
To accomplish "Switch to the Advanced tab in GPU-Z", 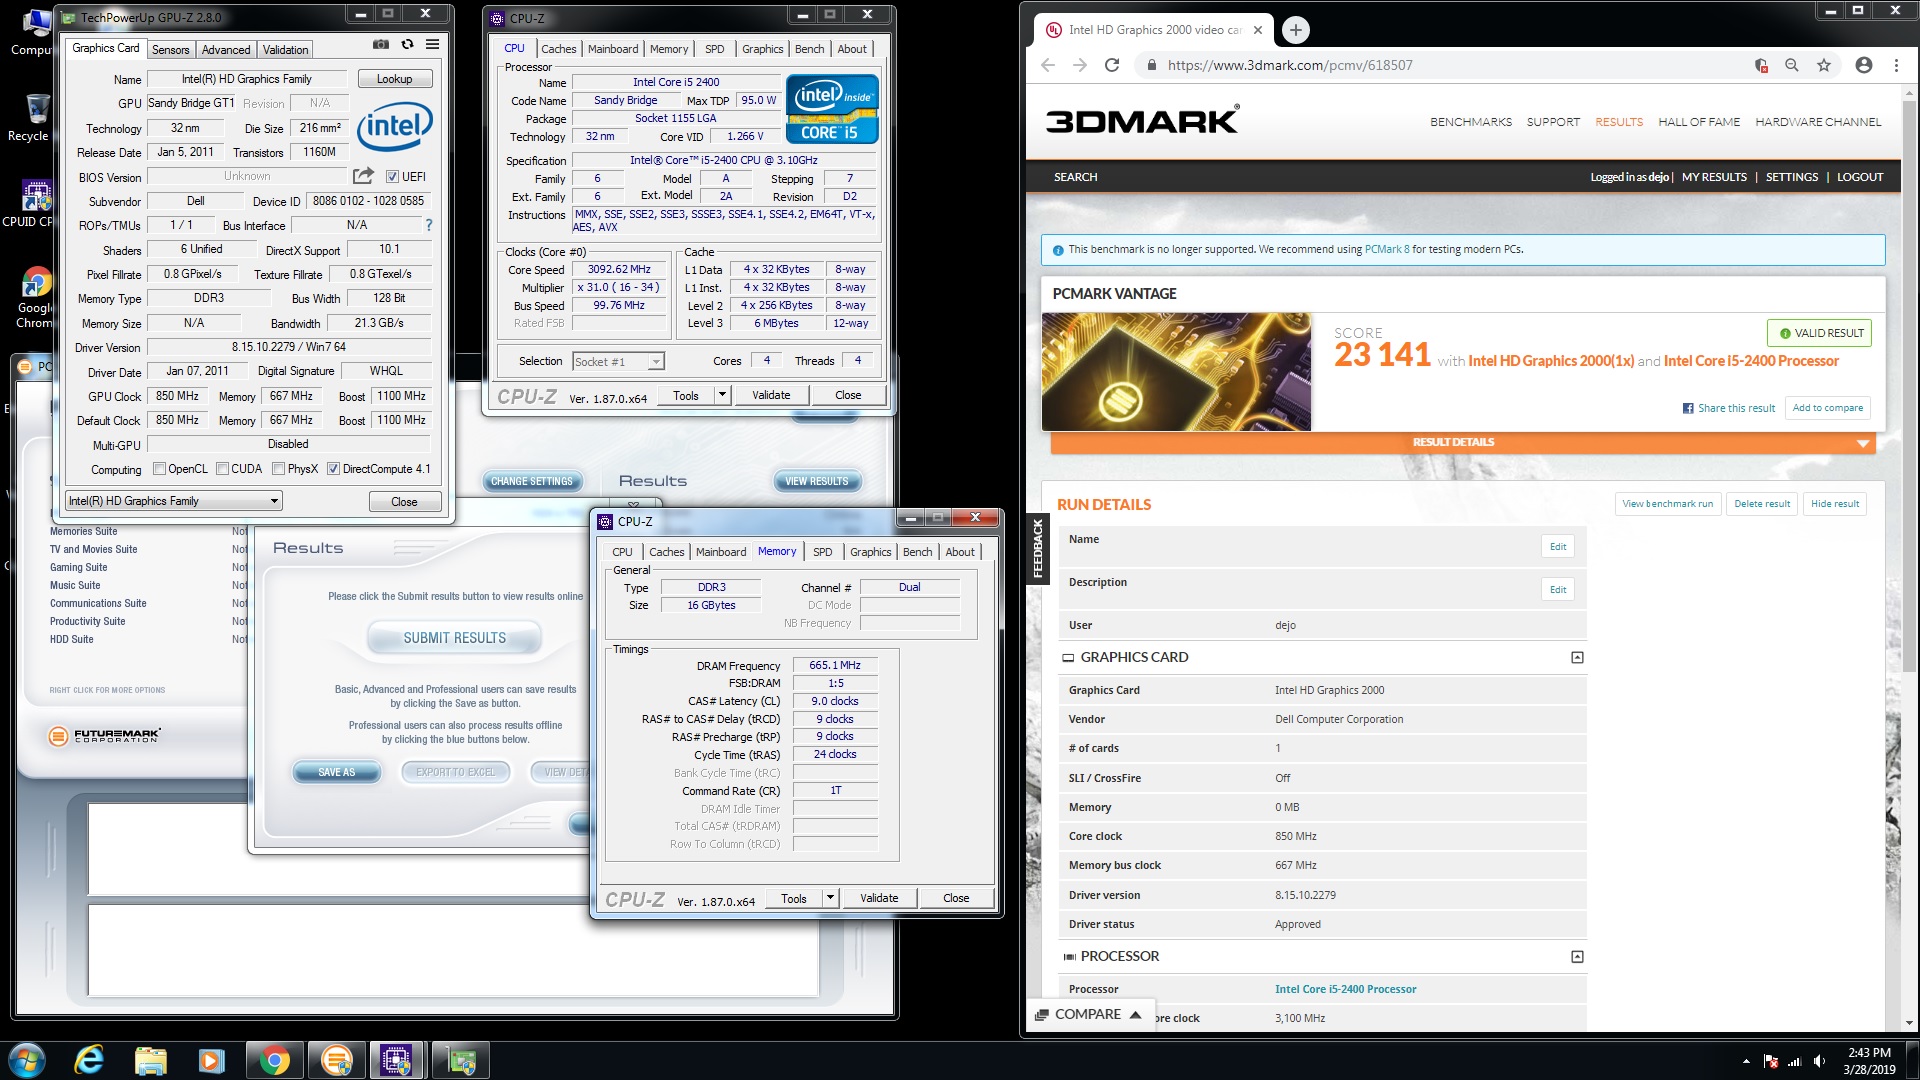I will pos(226,50).
